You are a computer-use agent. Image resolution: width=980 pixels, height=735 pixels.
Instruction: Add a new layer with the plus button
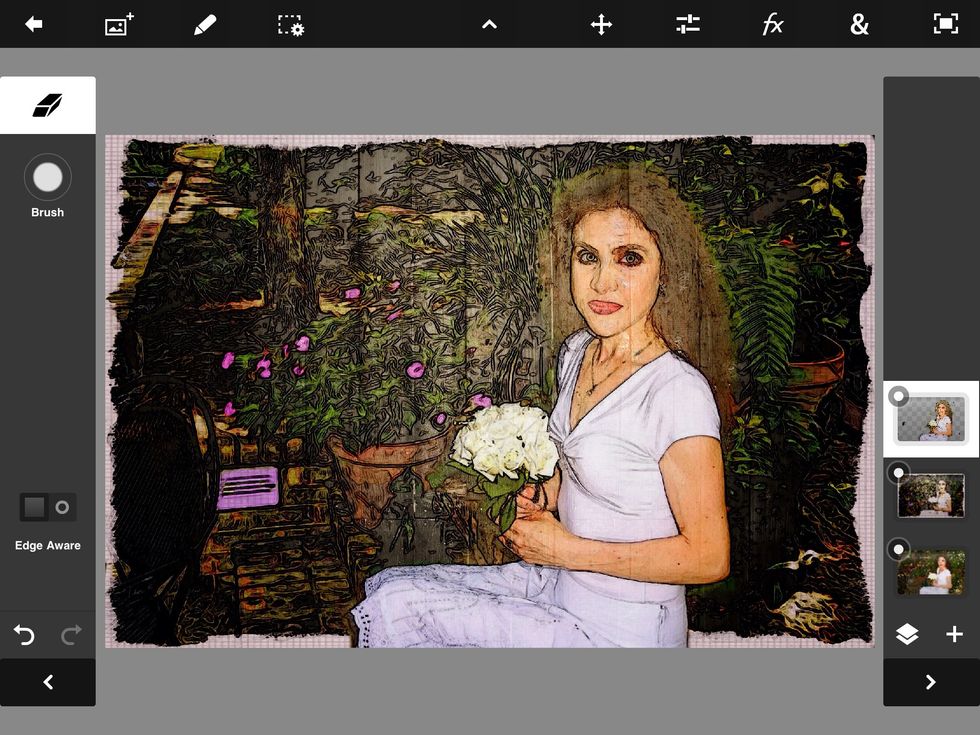tap(955, 634)
